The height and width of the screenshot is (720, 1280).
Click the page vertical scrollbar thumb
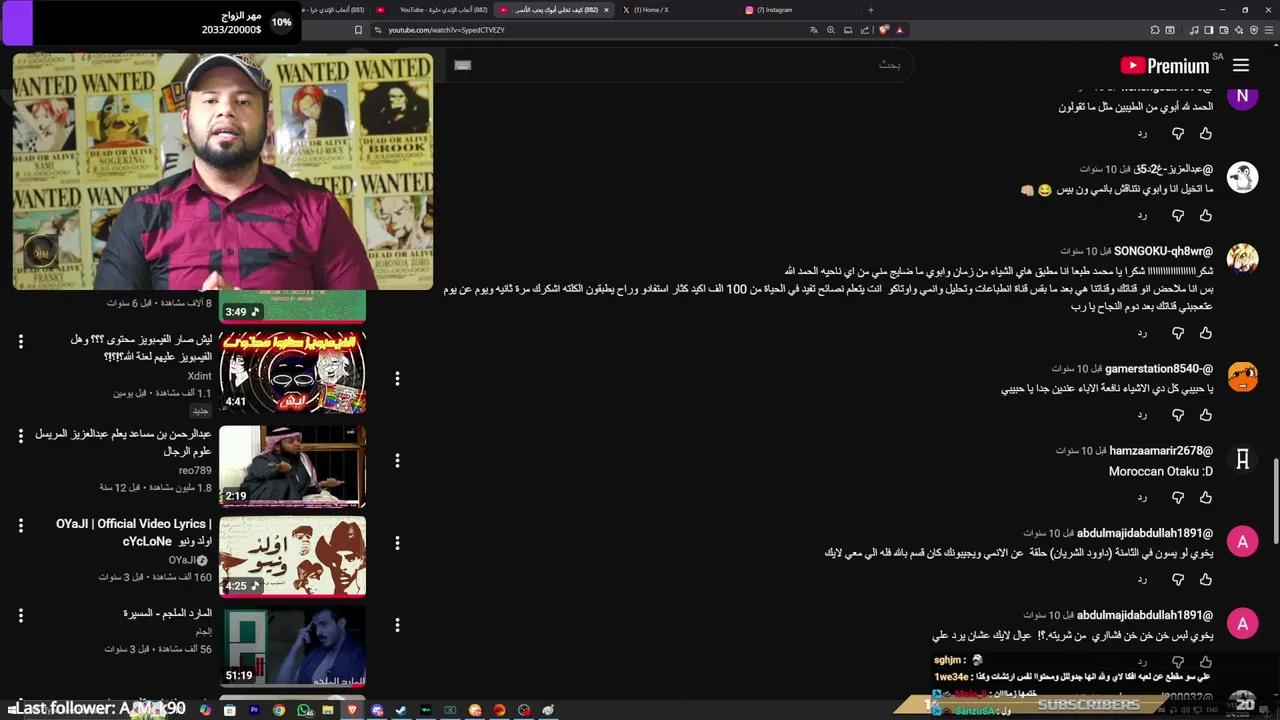(x=1275, y=501)
